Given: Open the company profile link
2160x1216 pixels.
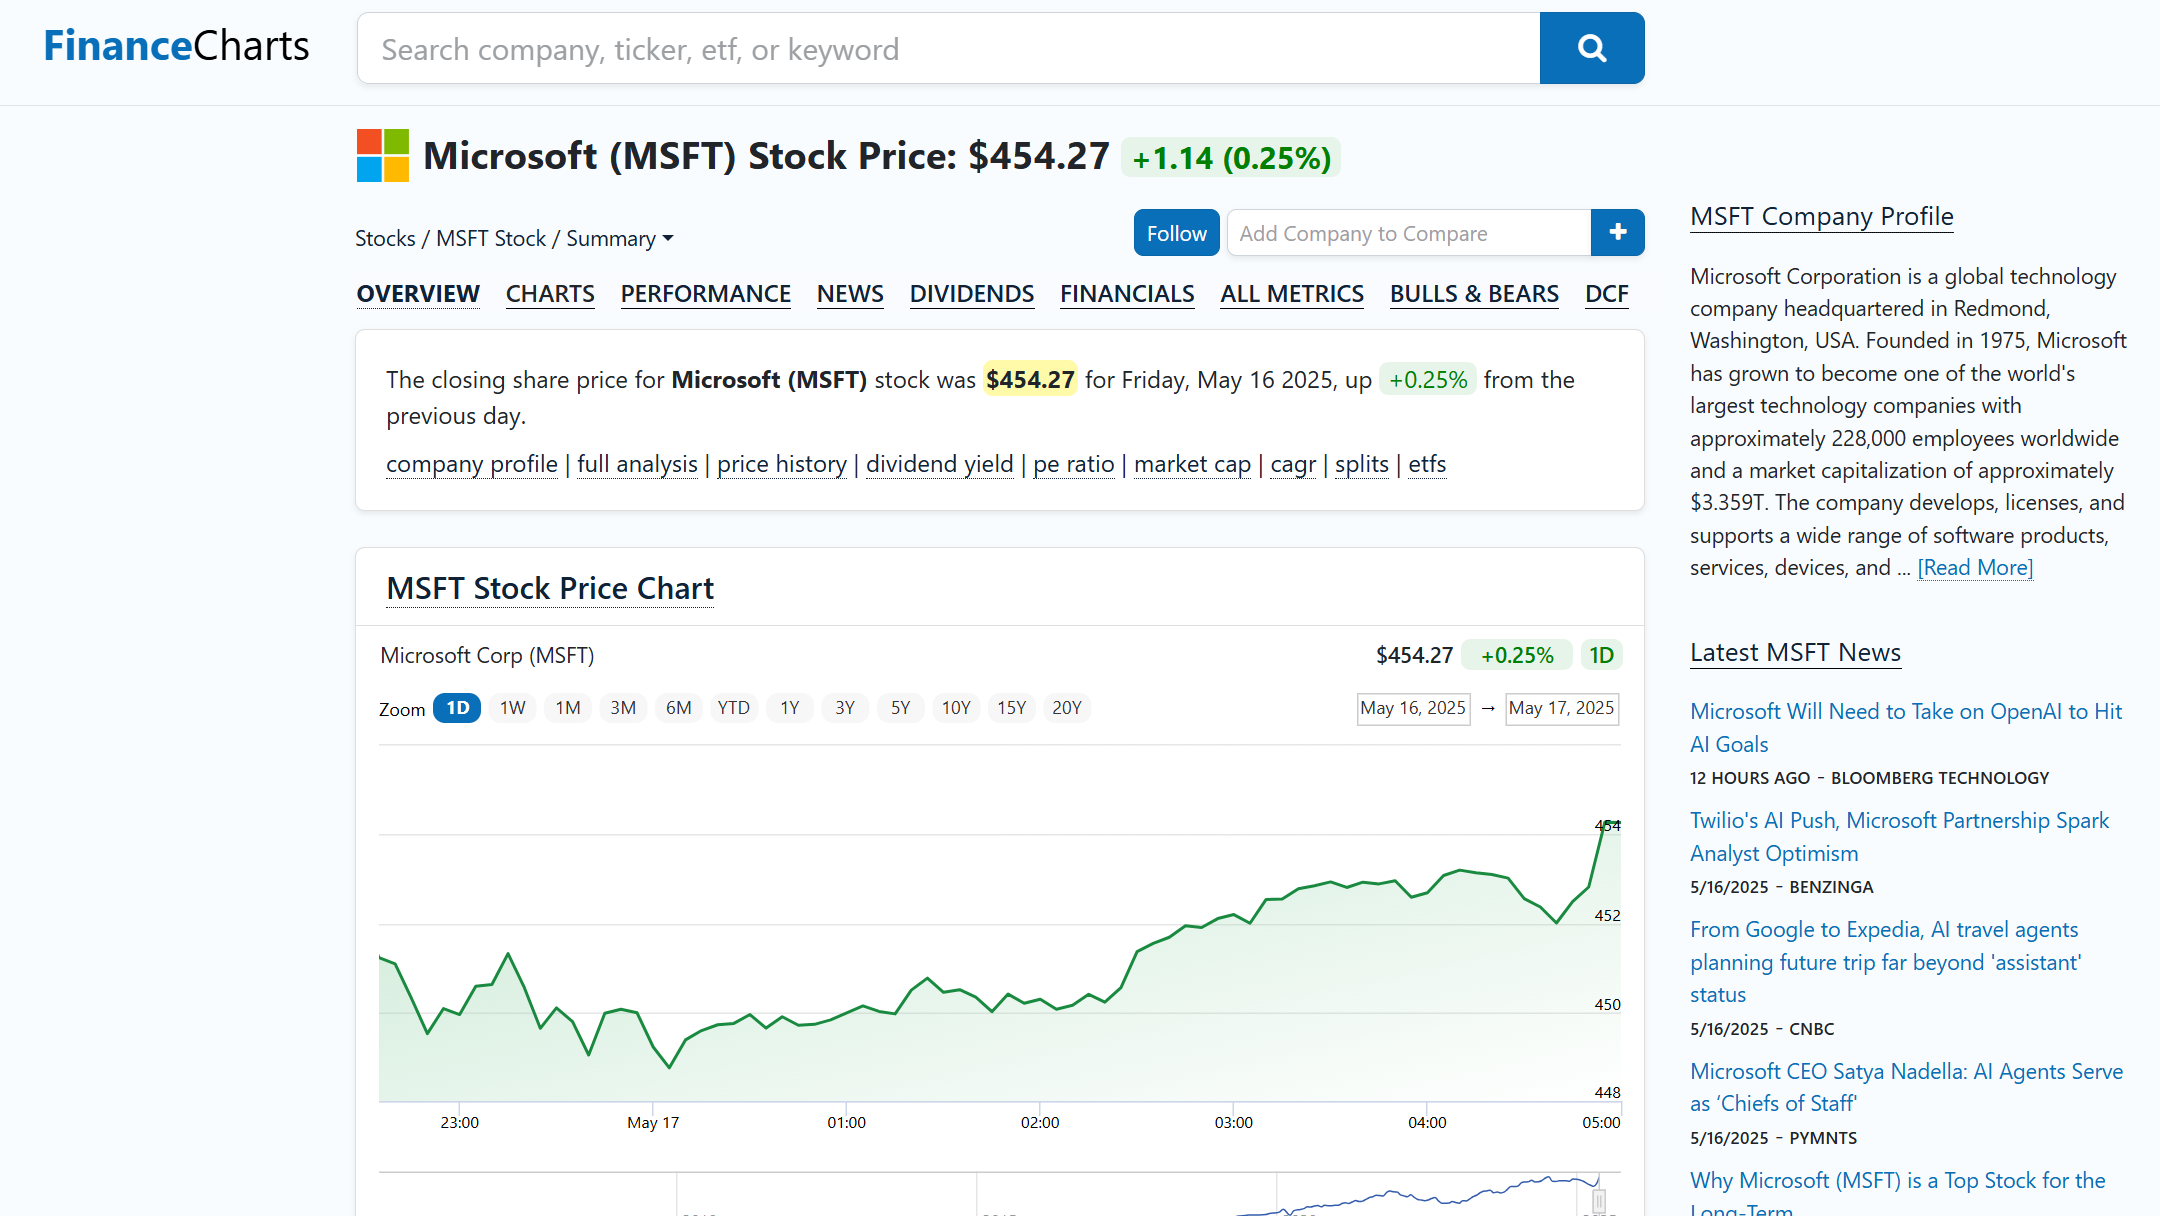Looking at the screenshot, I should coord(472,464).
